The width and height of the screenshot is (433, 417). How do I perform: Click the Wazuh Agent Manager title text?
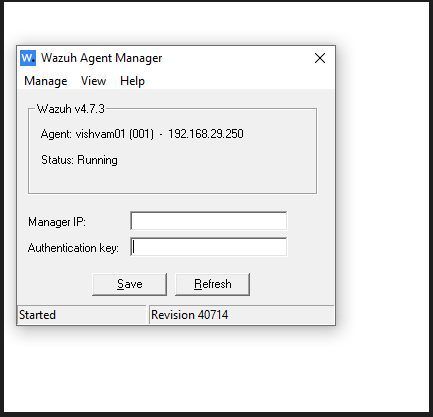(x=102, y=58)
